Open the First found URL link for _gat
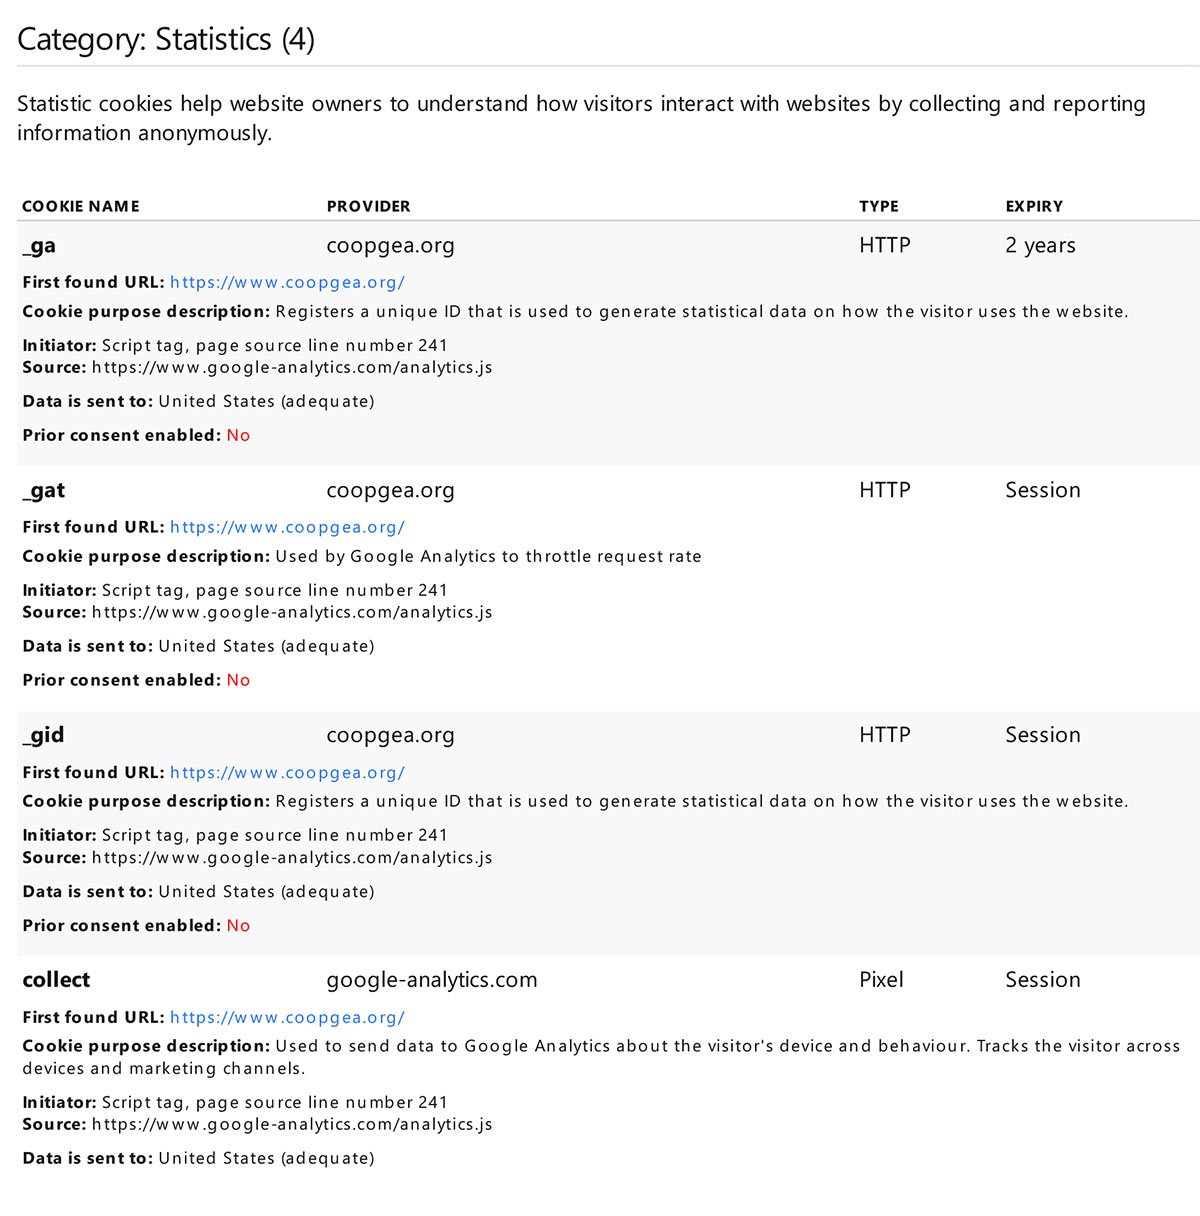The width and height of the screenshot is (1200, 1216). [x=287, y=528]
